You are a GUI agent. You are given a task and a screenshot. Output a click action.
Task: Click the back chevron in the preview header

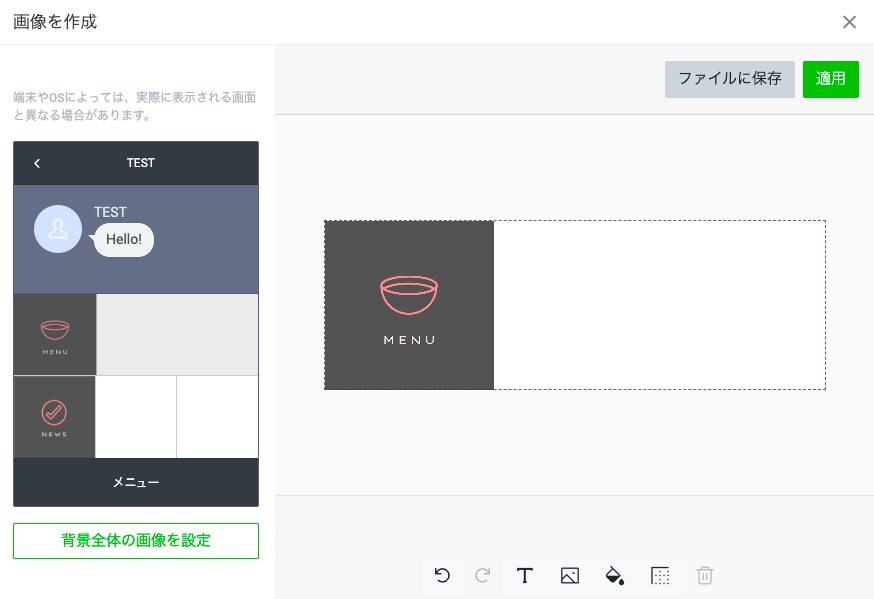coord(36,163)
